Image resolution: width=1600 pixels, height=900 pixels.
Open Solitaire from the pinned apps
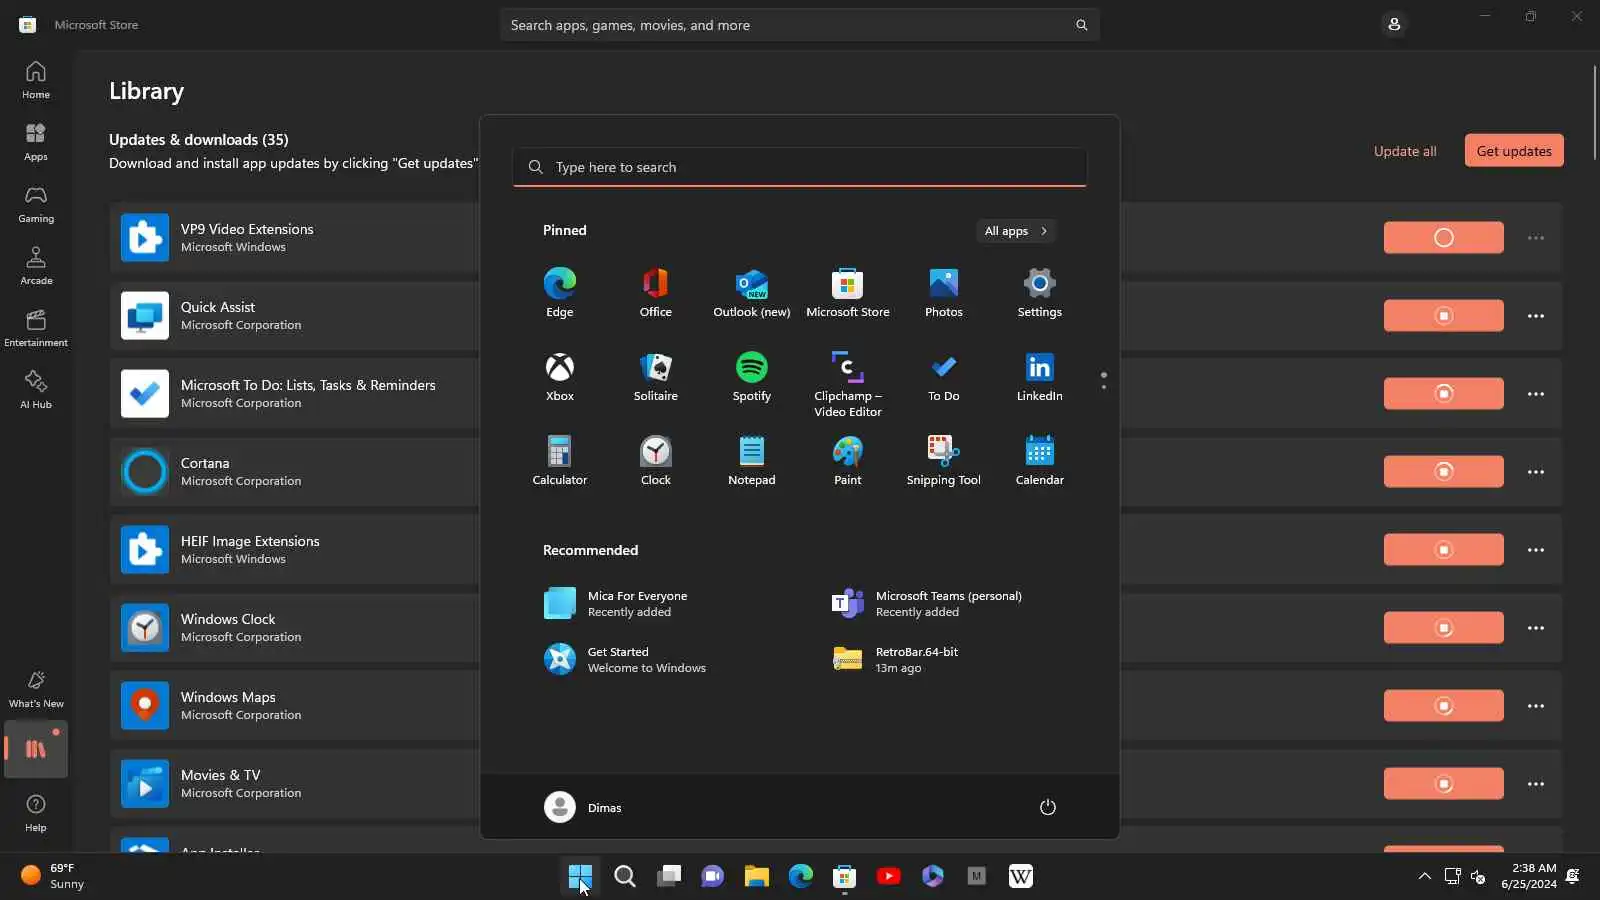656,377
